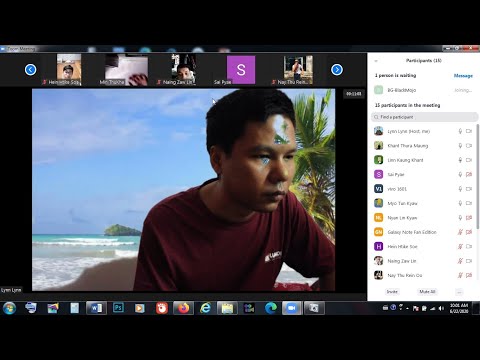Click the Lynn Lynn name label on main video
This screenshot has height=360, width=480.
11,290
